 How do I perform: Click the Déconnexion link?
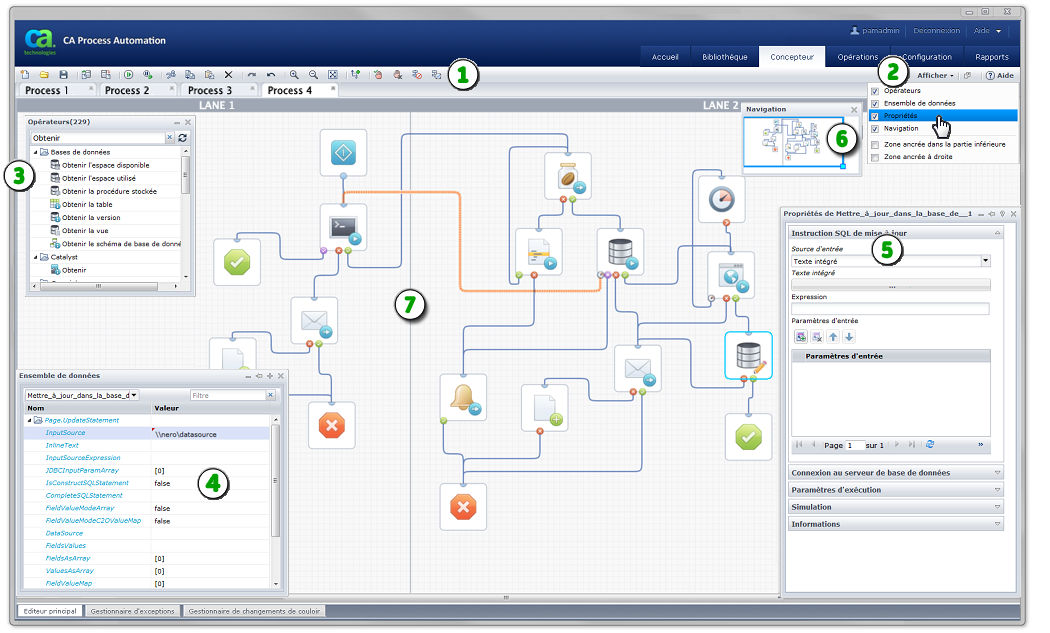coord(937,31)
